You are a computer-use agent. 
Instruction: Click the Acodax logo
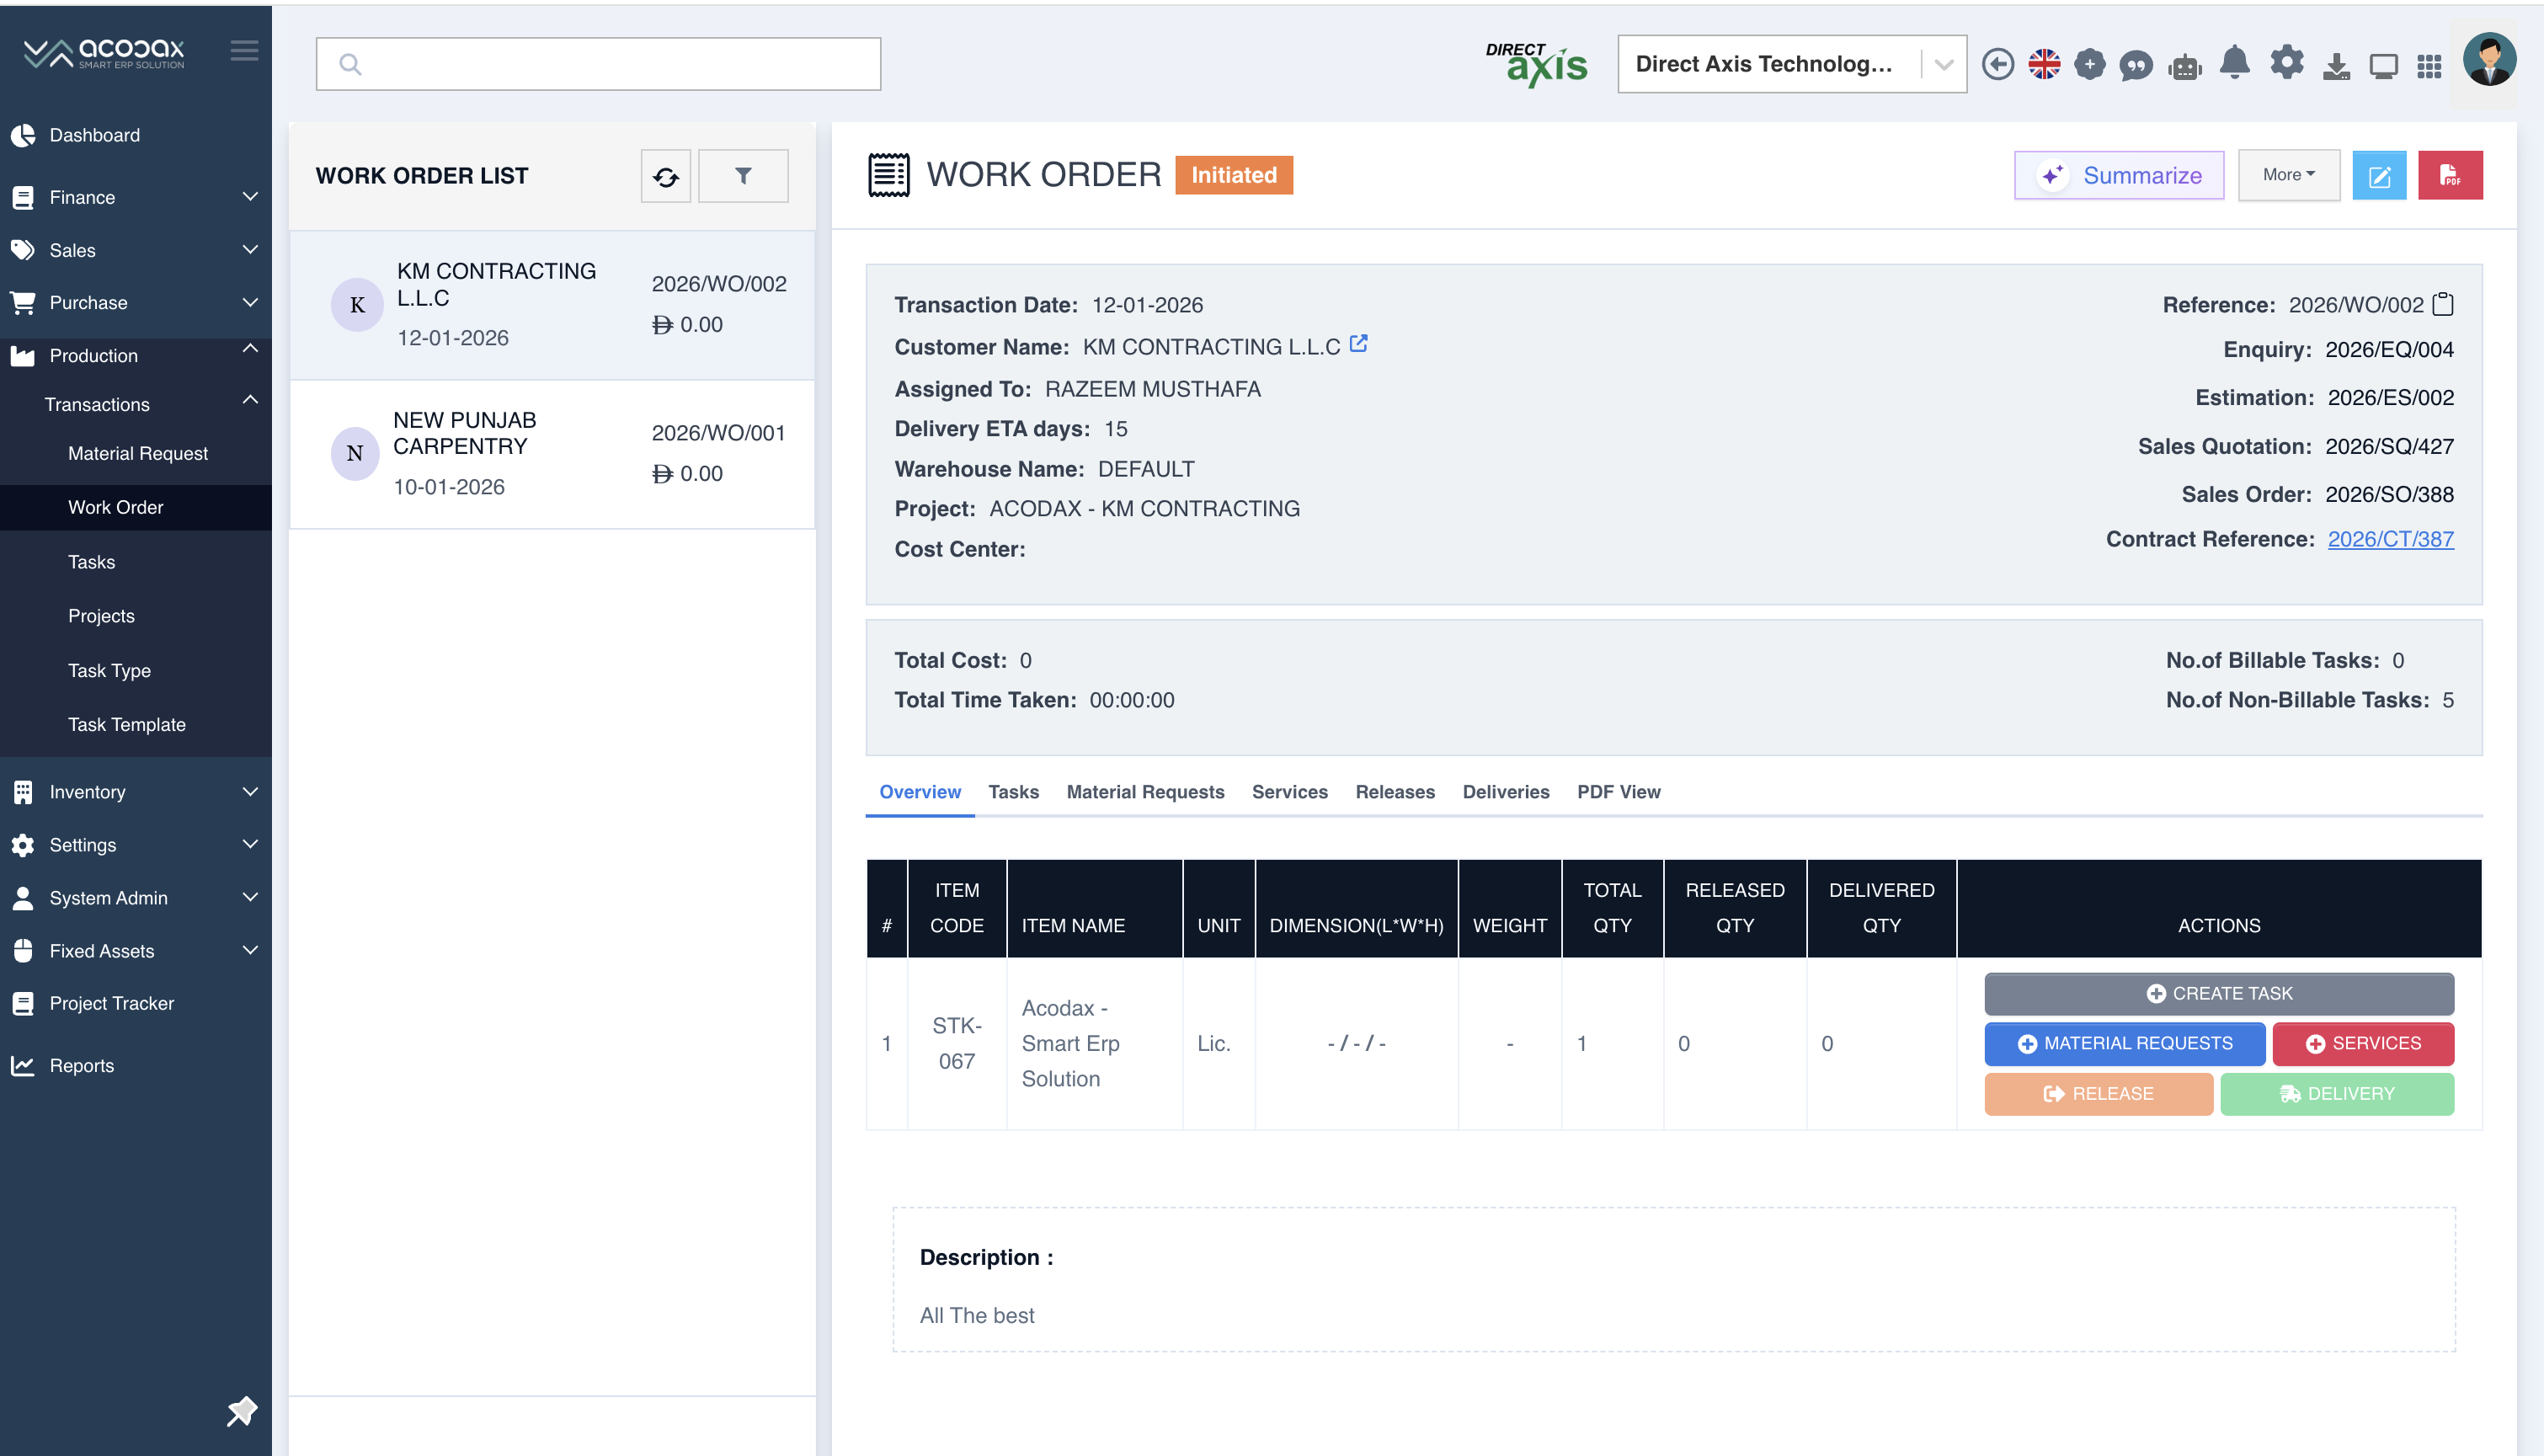click(104, 52)
